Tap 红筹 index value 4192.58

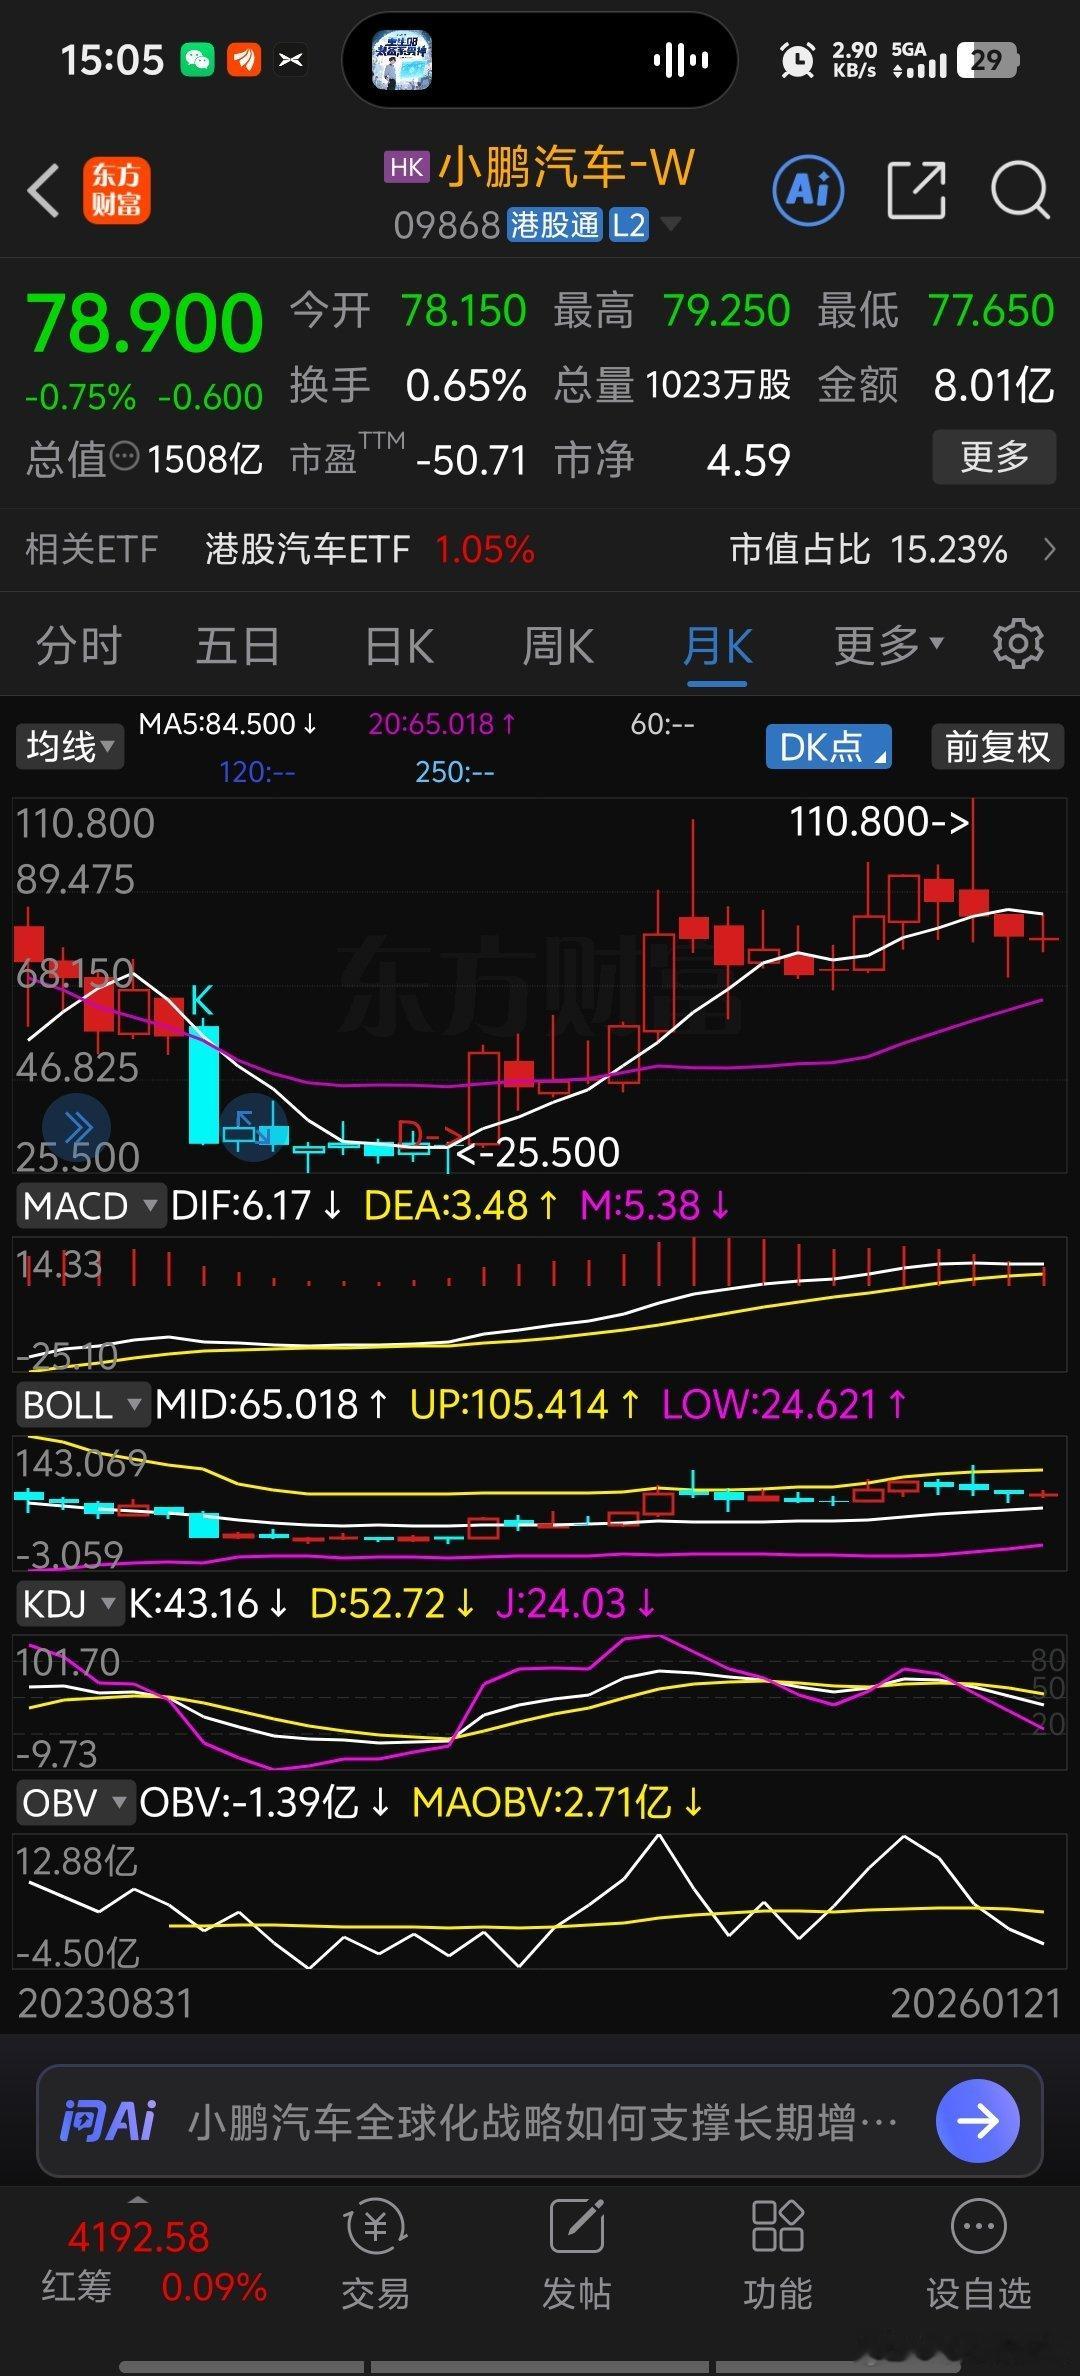[x=139, y=2238]
